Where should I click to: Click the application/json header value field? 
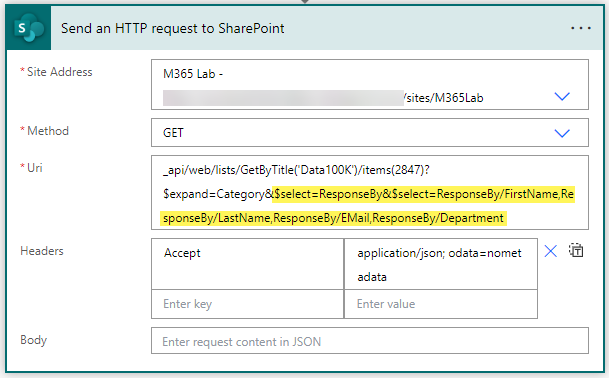441,264
